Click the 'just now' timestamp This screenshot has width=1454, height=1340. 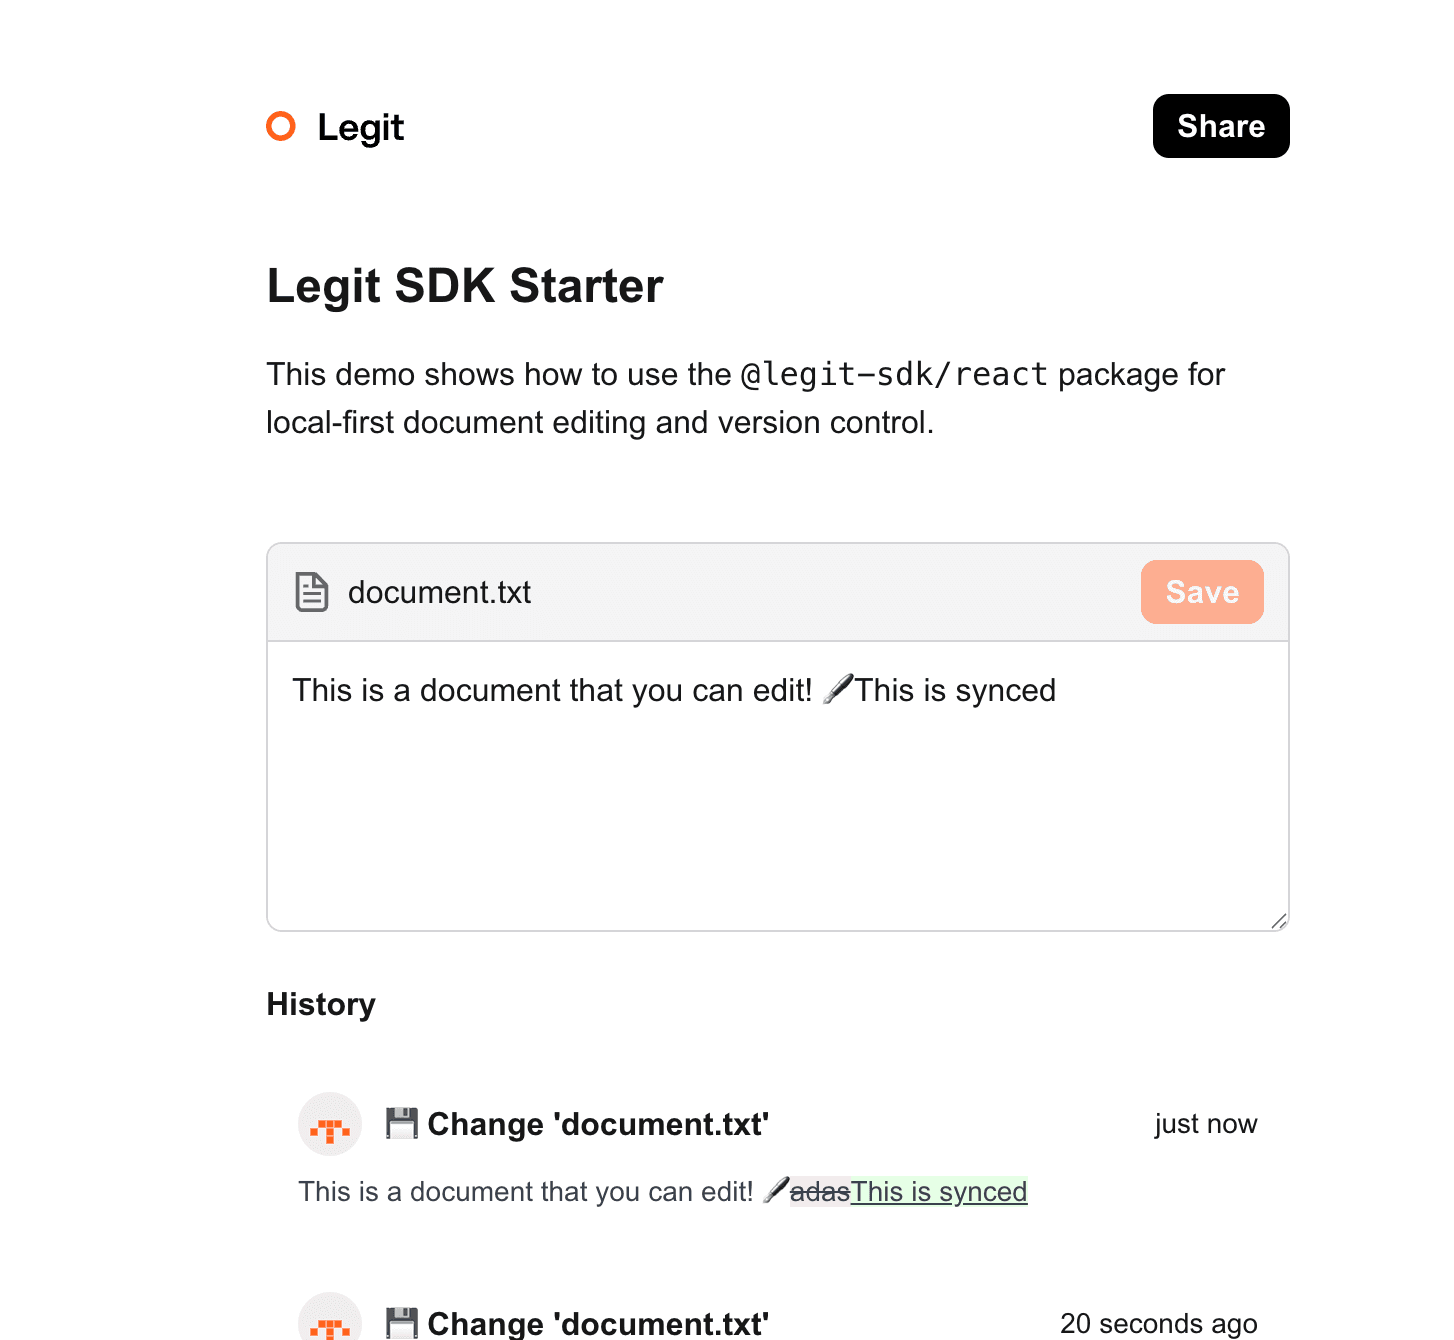pos(1205,1124)
